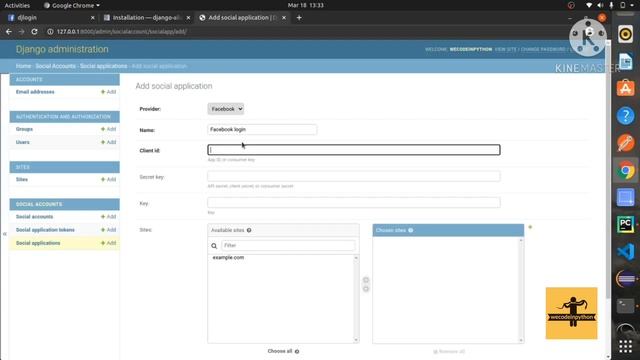The image size is (640, 360).
Task: Close the Add social application tab
Action: pyautogui.click(x=284, y=18)
